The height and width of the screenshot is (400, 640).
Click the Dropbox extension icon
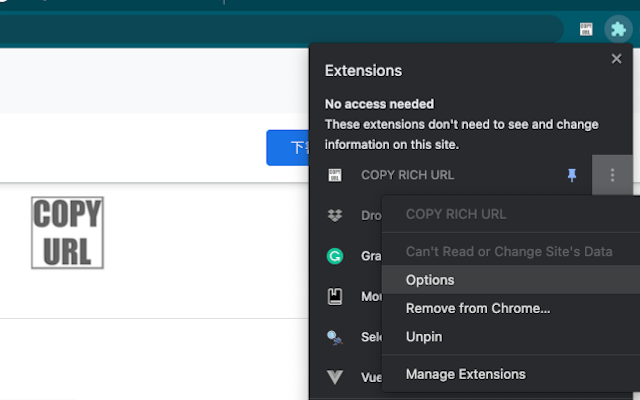click(x=335, y=215)
